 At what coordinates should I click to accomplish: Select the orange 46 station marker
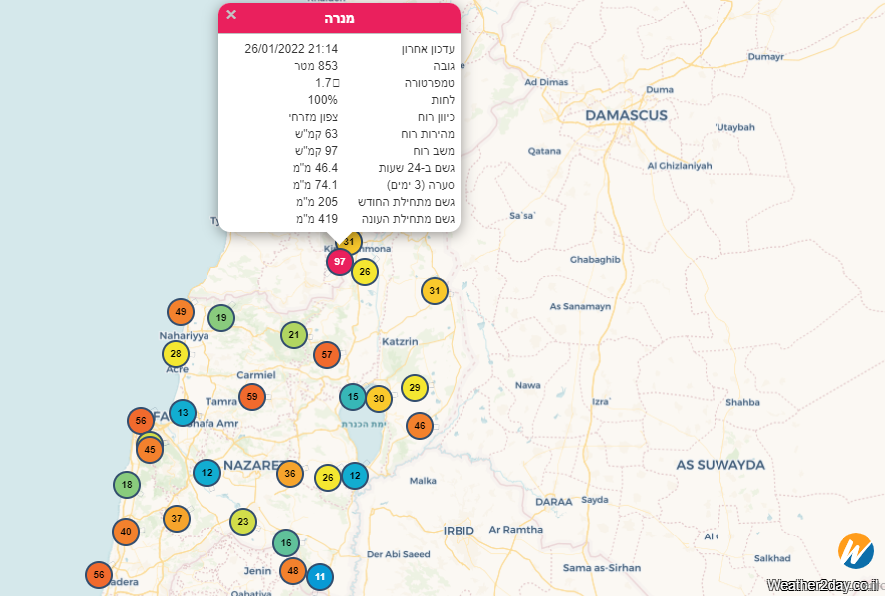[x=420, y=426]
